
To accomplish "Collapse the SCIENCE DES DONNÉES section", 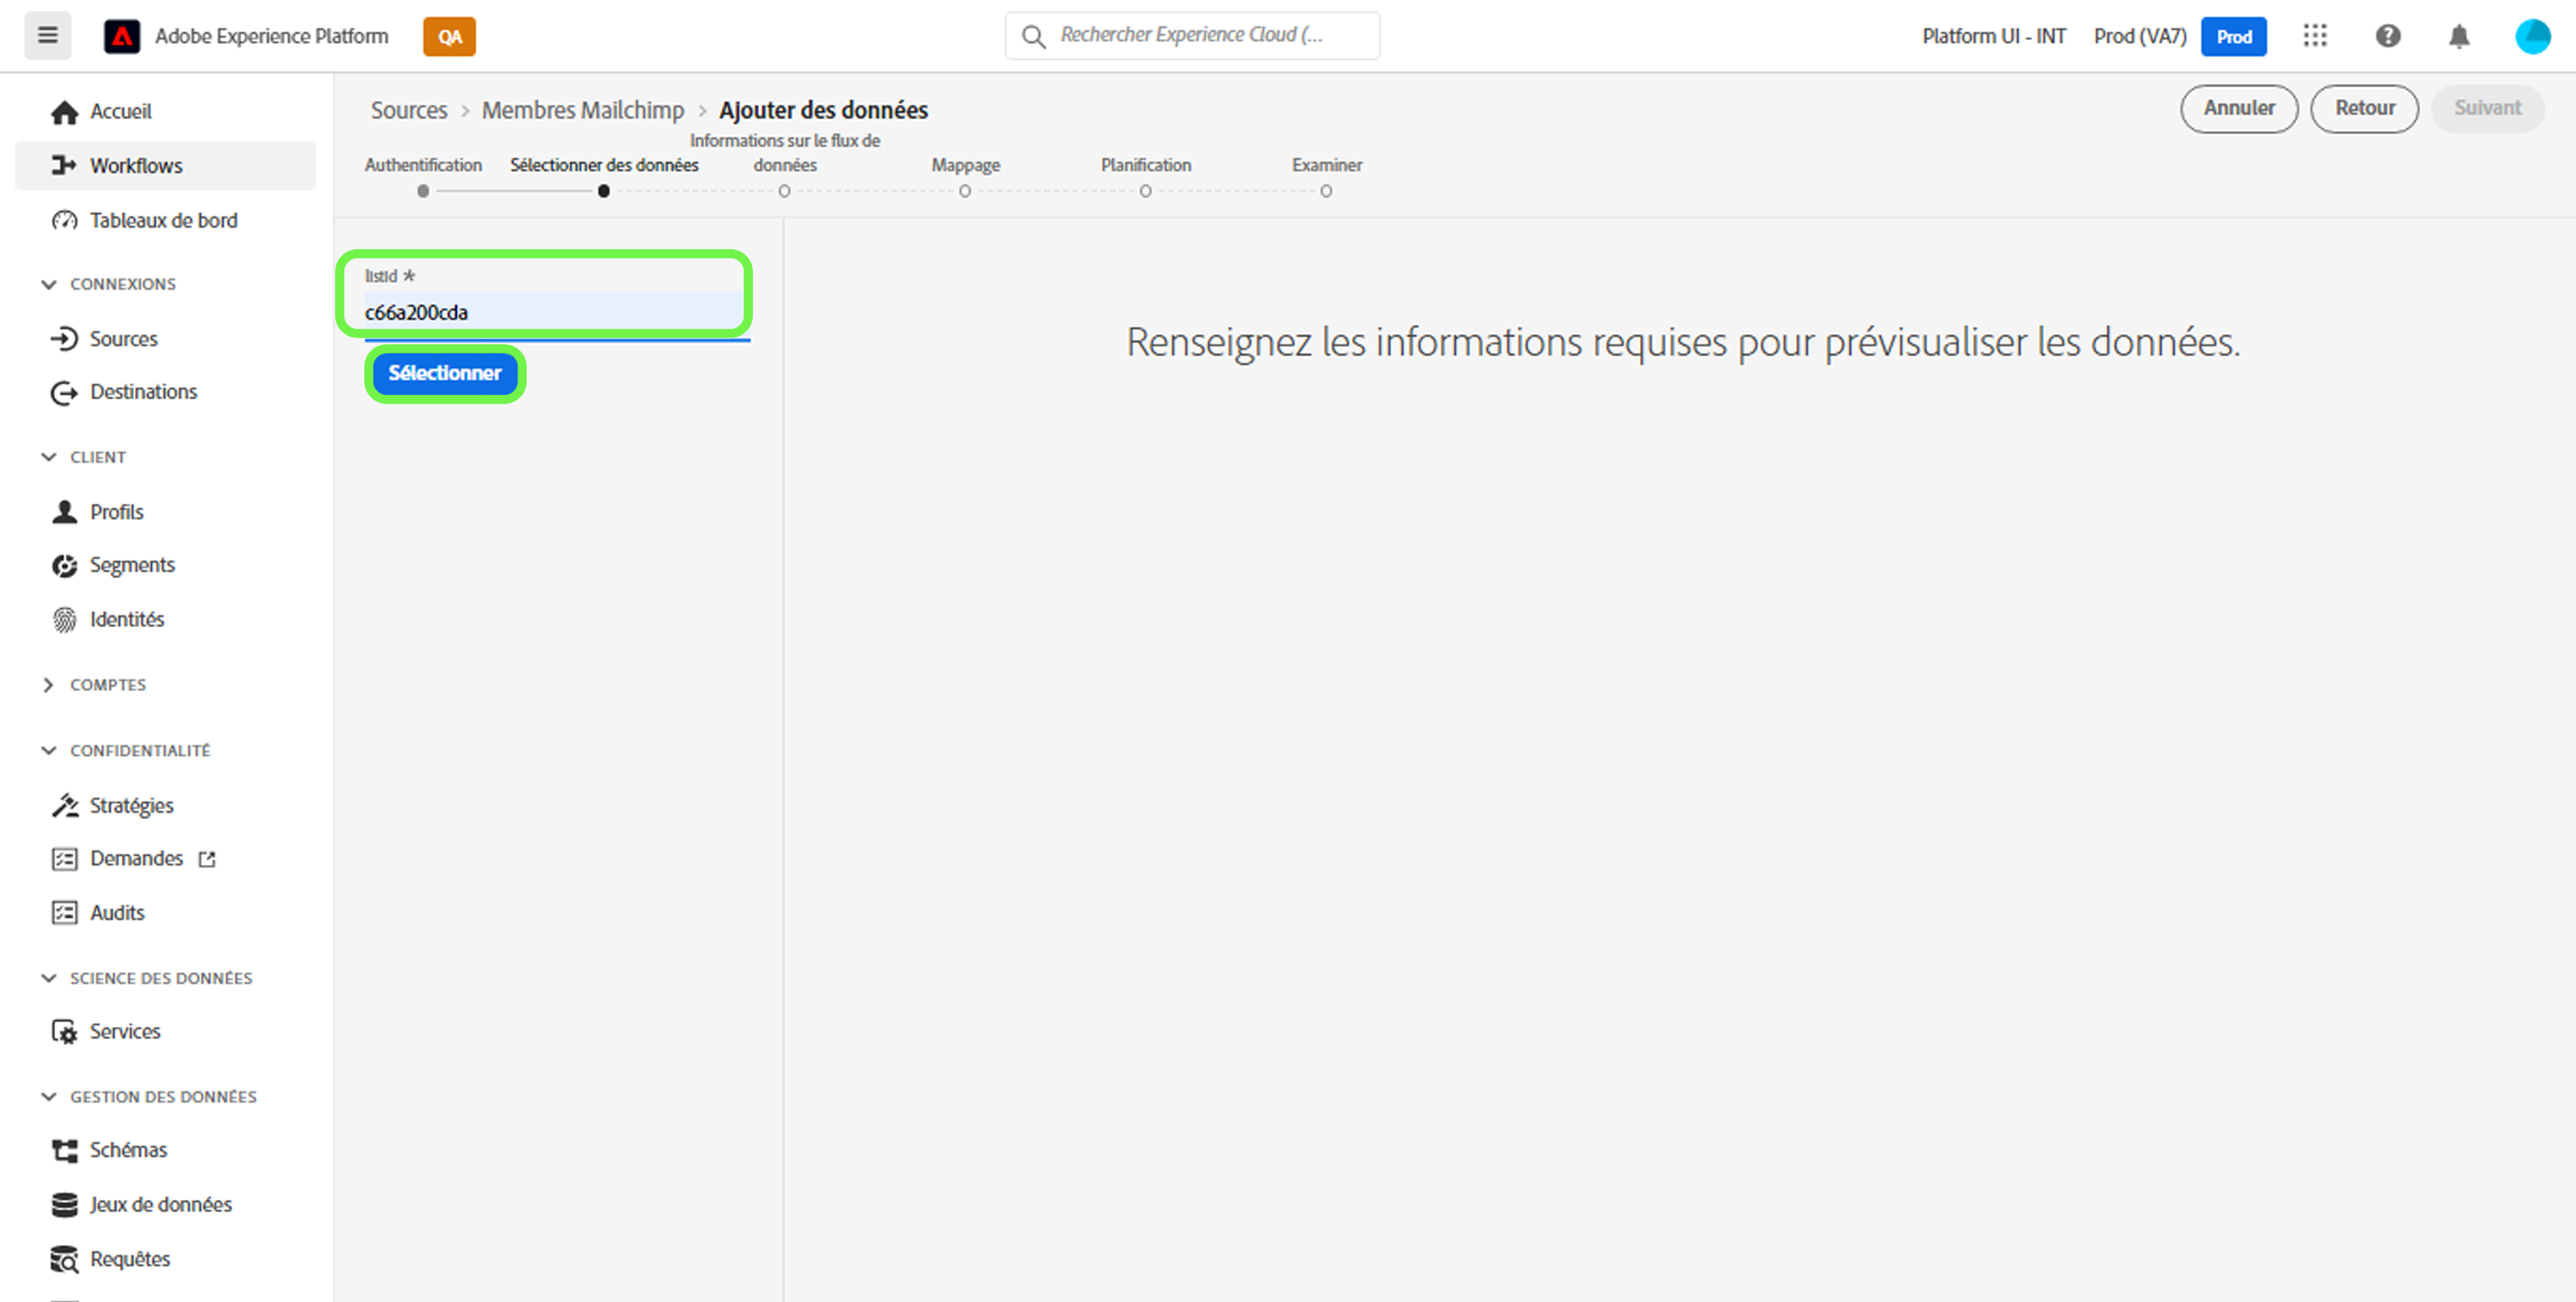I will pyautogui.click(x=48, y=978).
